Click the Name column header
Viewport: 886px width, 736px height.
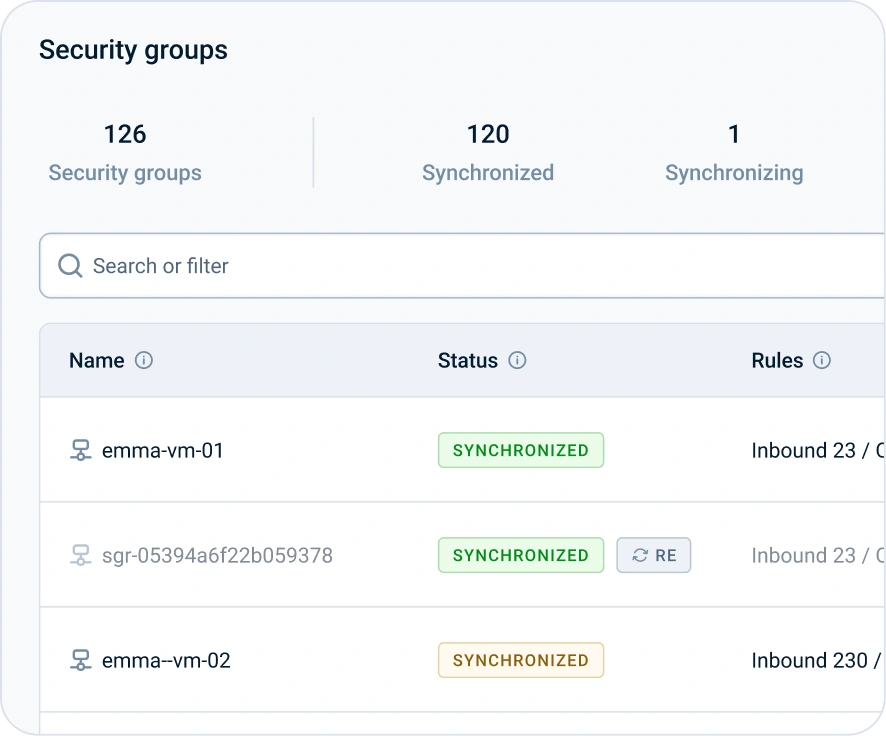coord(97,360)
